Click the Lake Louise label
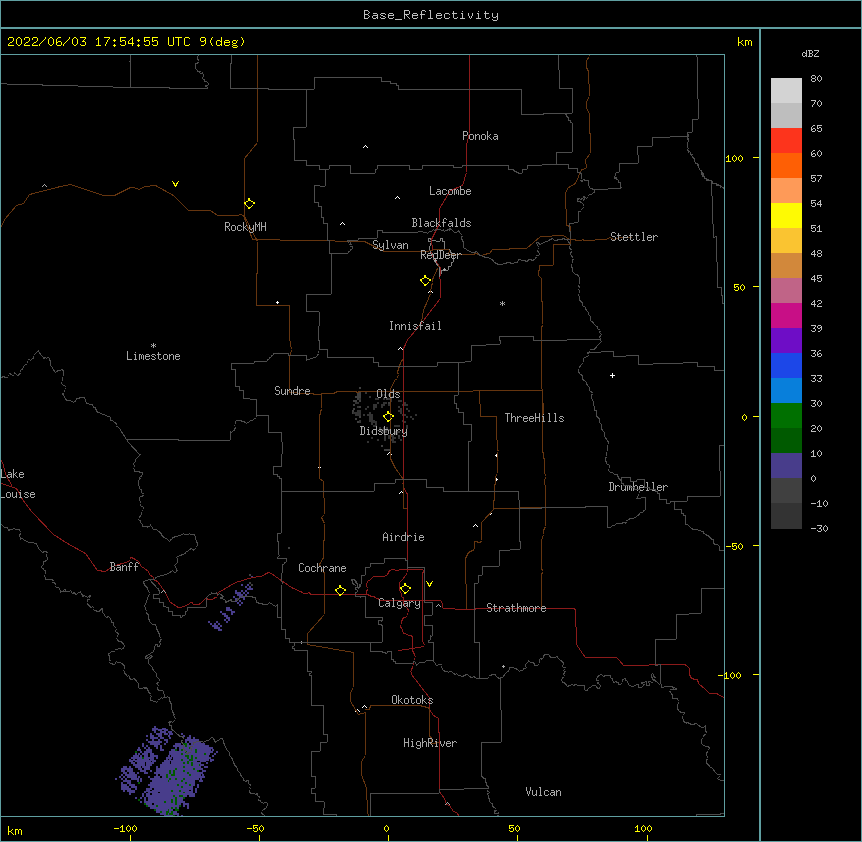The image size is (862, 842). click(18, 484)
